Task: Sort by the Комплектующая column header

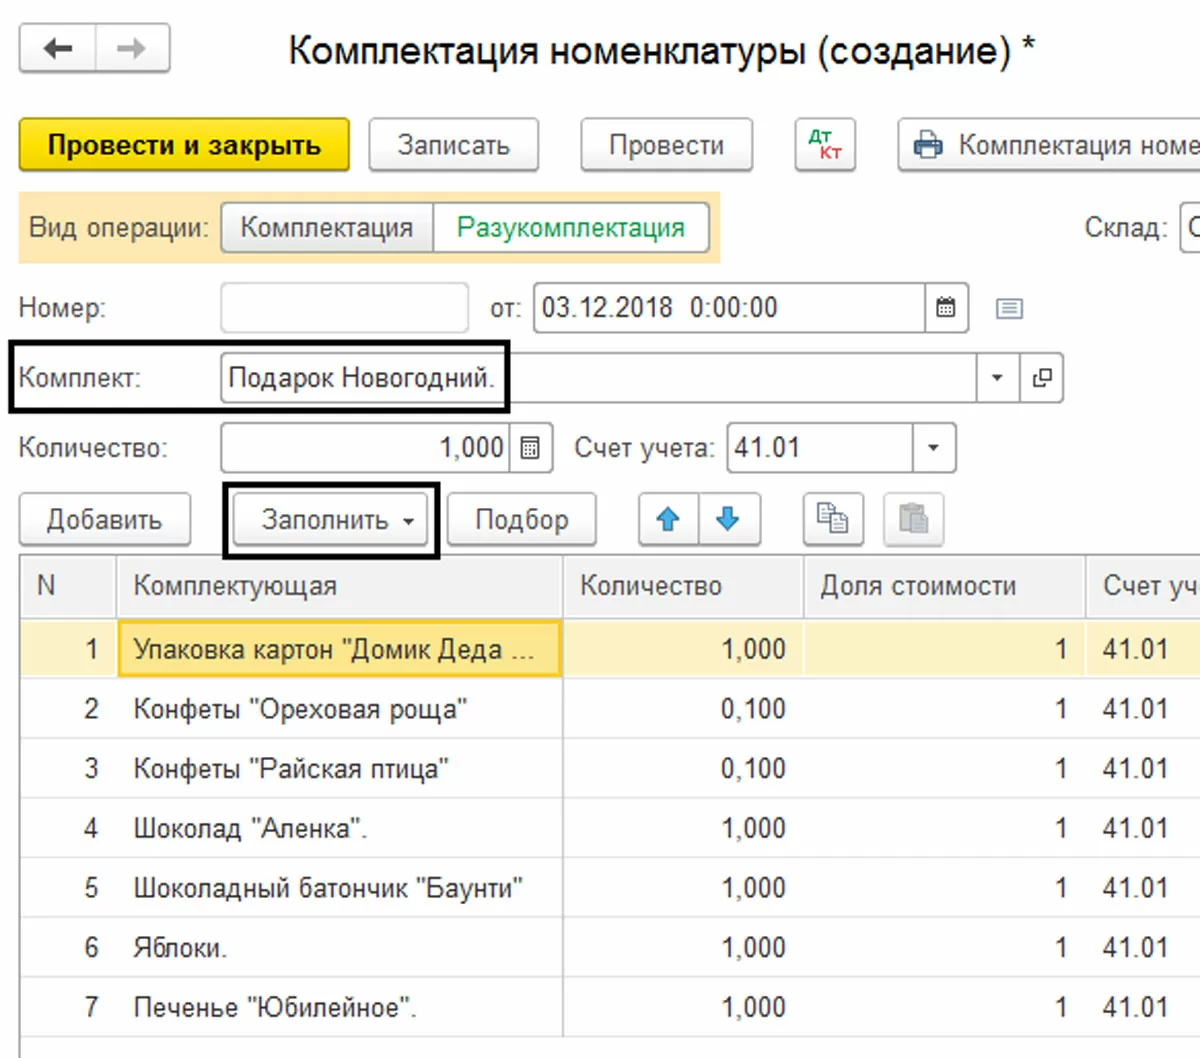Action: pyautogui.click(x=338, y=586)
